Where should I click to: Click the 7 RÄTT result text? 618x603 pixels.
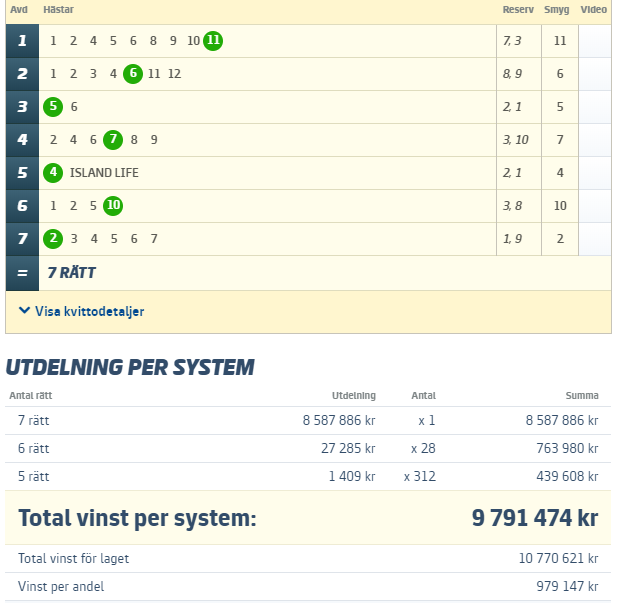[x=71, y=273]
